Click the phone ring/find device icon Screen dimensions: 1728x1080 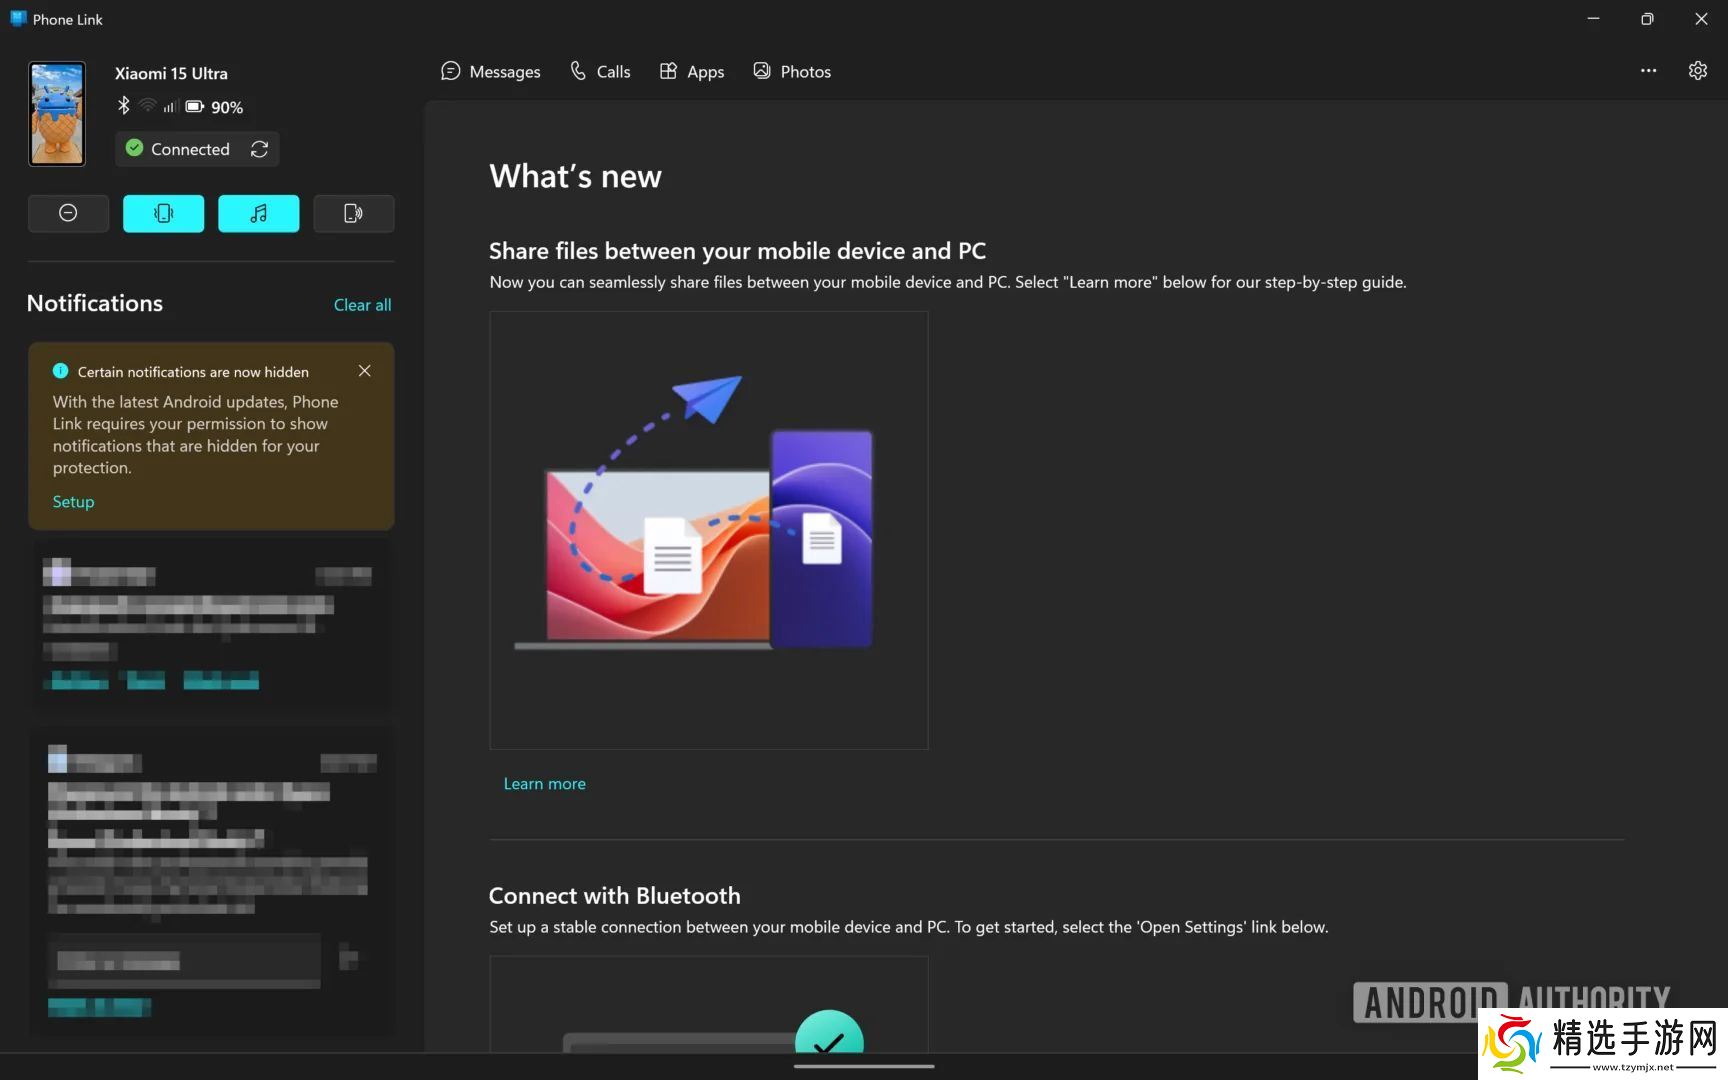pyautogui.click(x=353, y=213)
